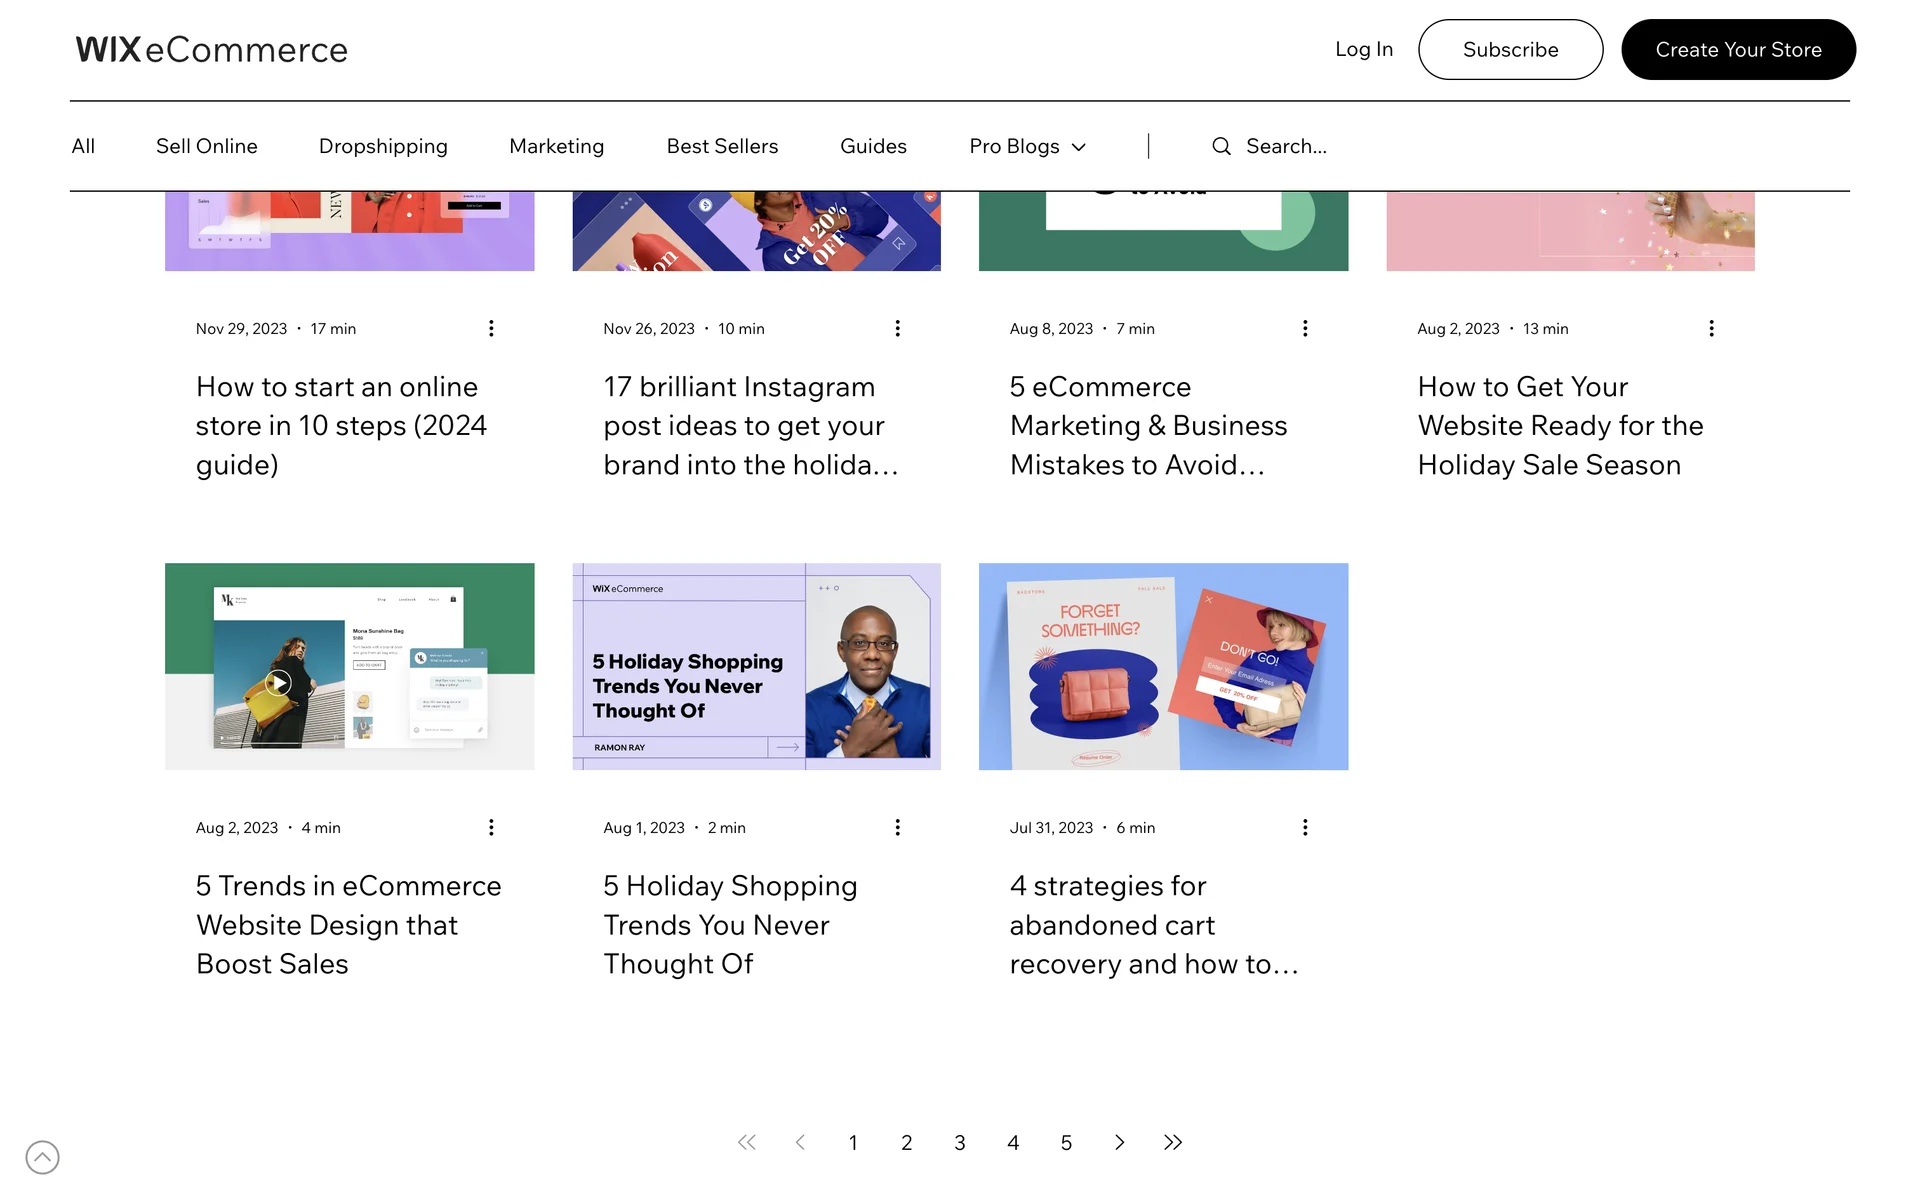Image resolution: width=1920 pixels, height=1200 pixels.
Task: Click scroll-to-top arrow icon in bottom left corner
Action: coord(42,1157)
